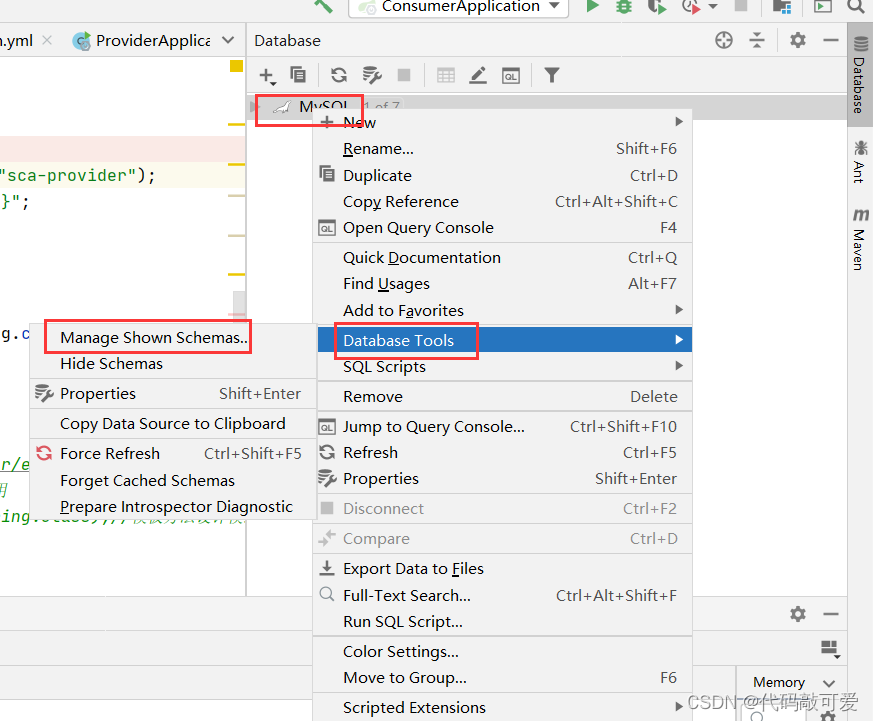Click the search magnifier icon top right

click(856, 6)
